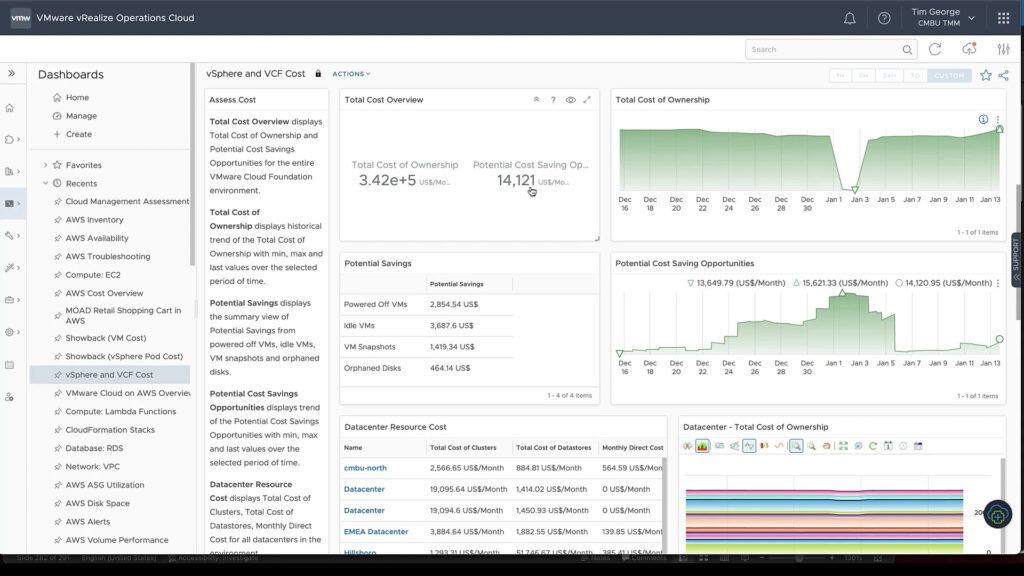
Task: Open help for Total Cost Overview widget
Action: [x=553, y=100]
